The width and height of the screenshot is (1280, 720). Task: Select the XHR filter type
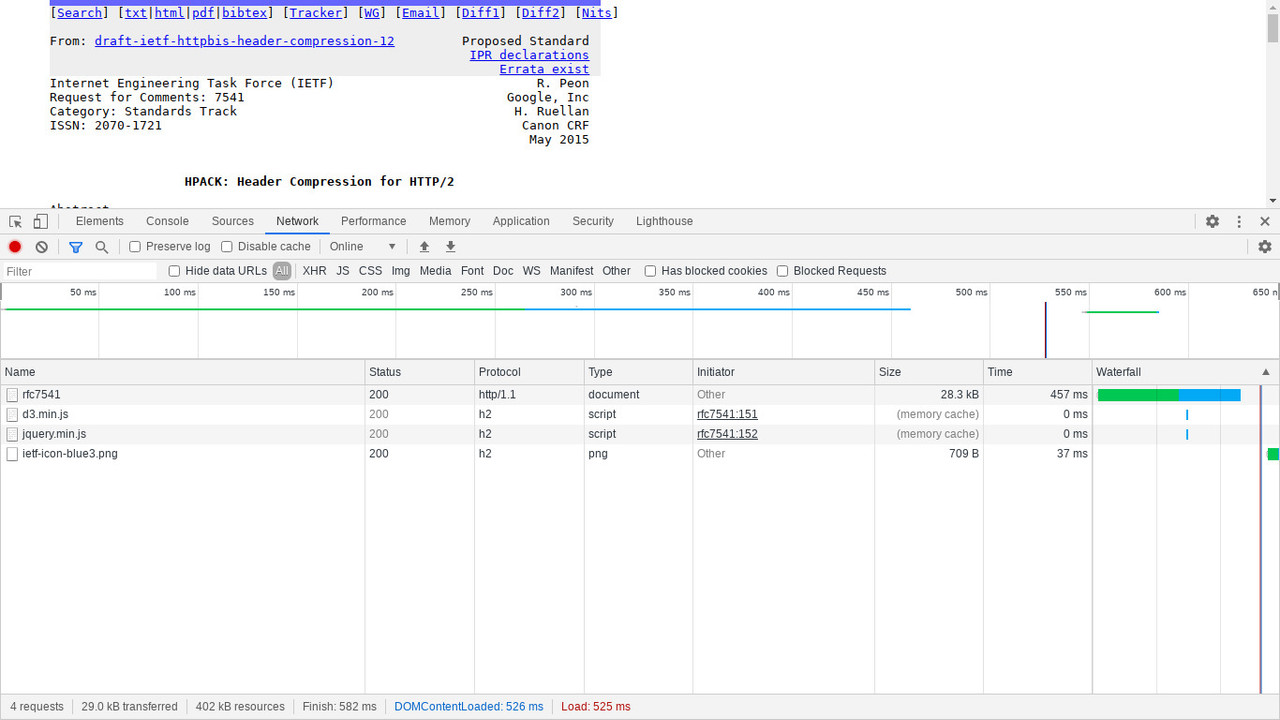click(x=314, y=271)
